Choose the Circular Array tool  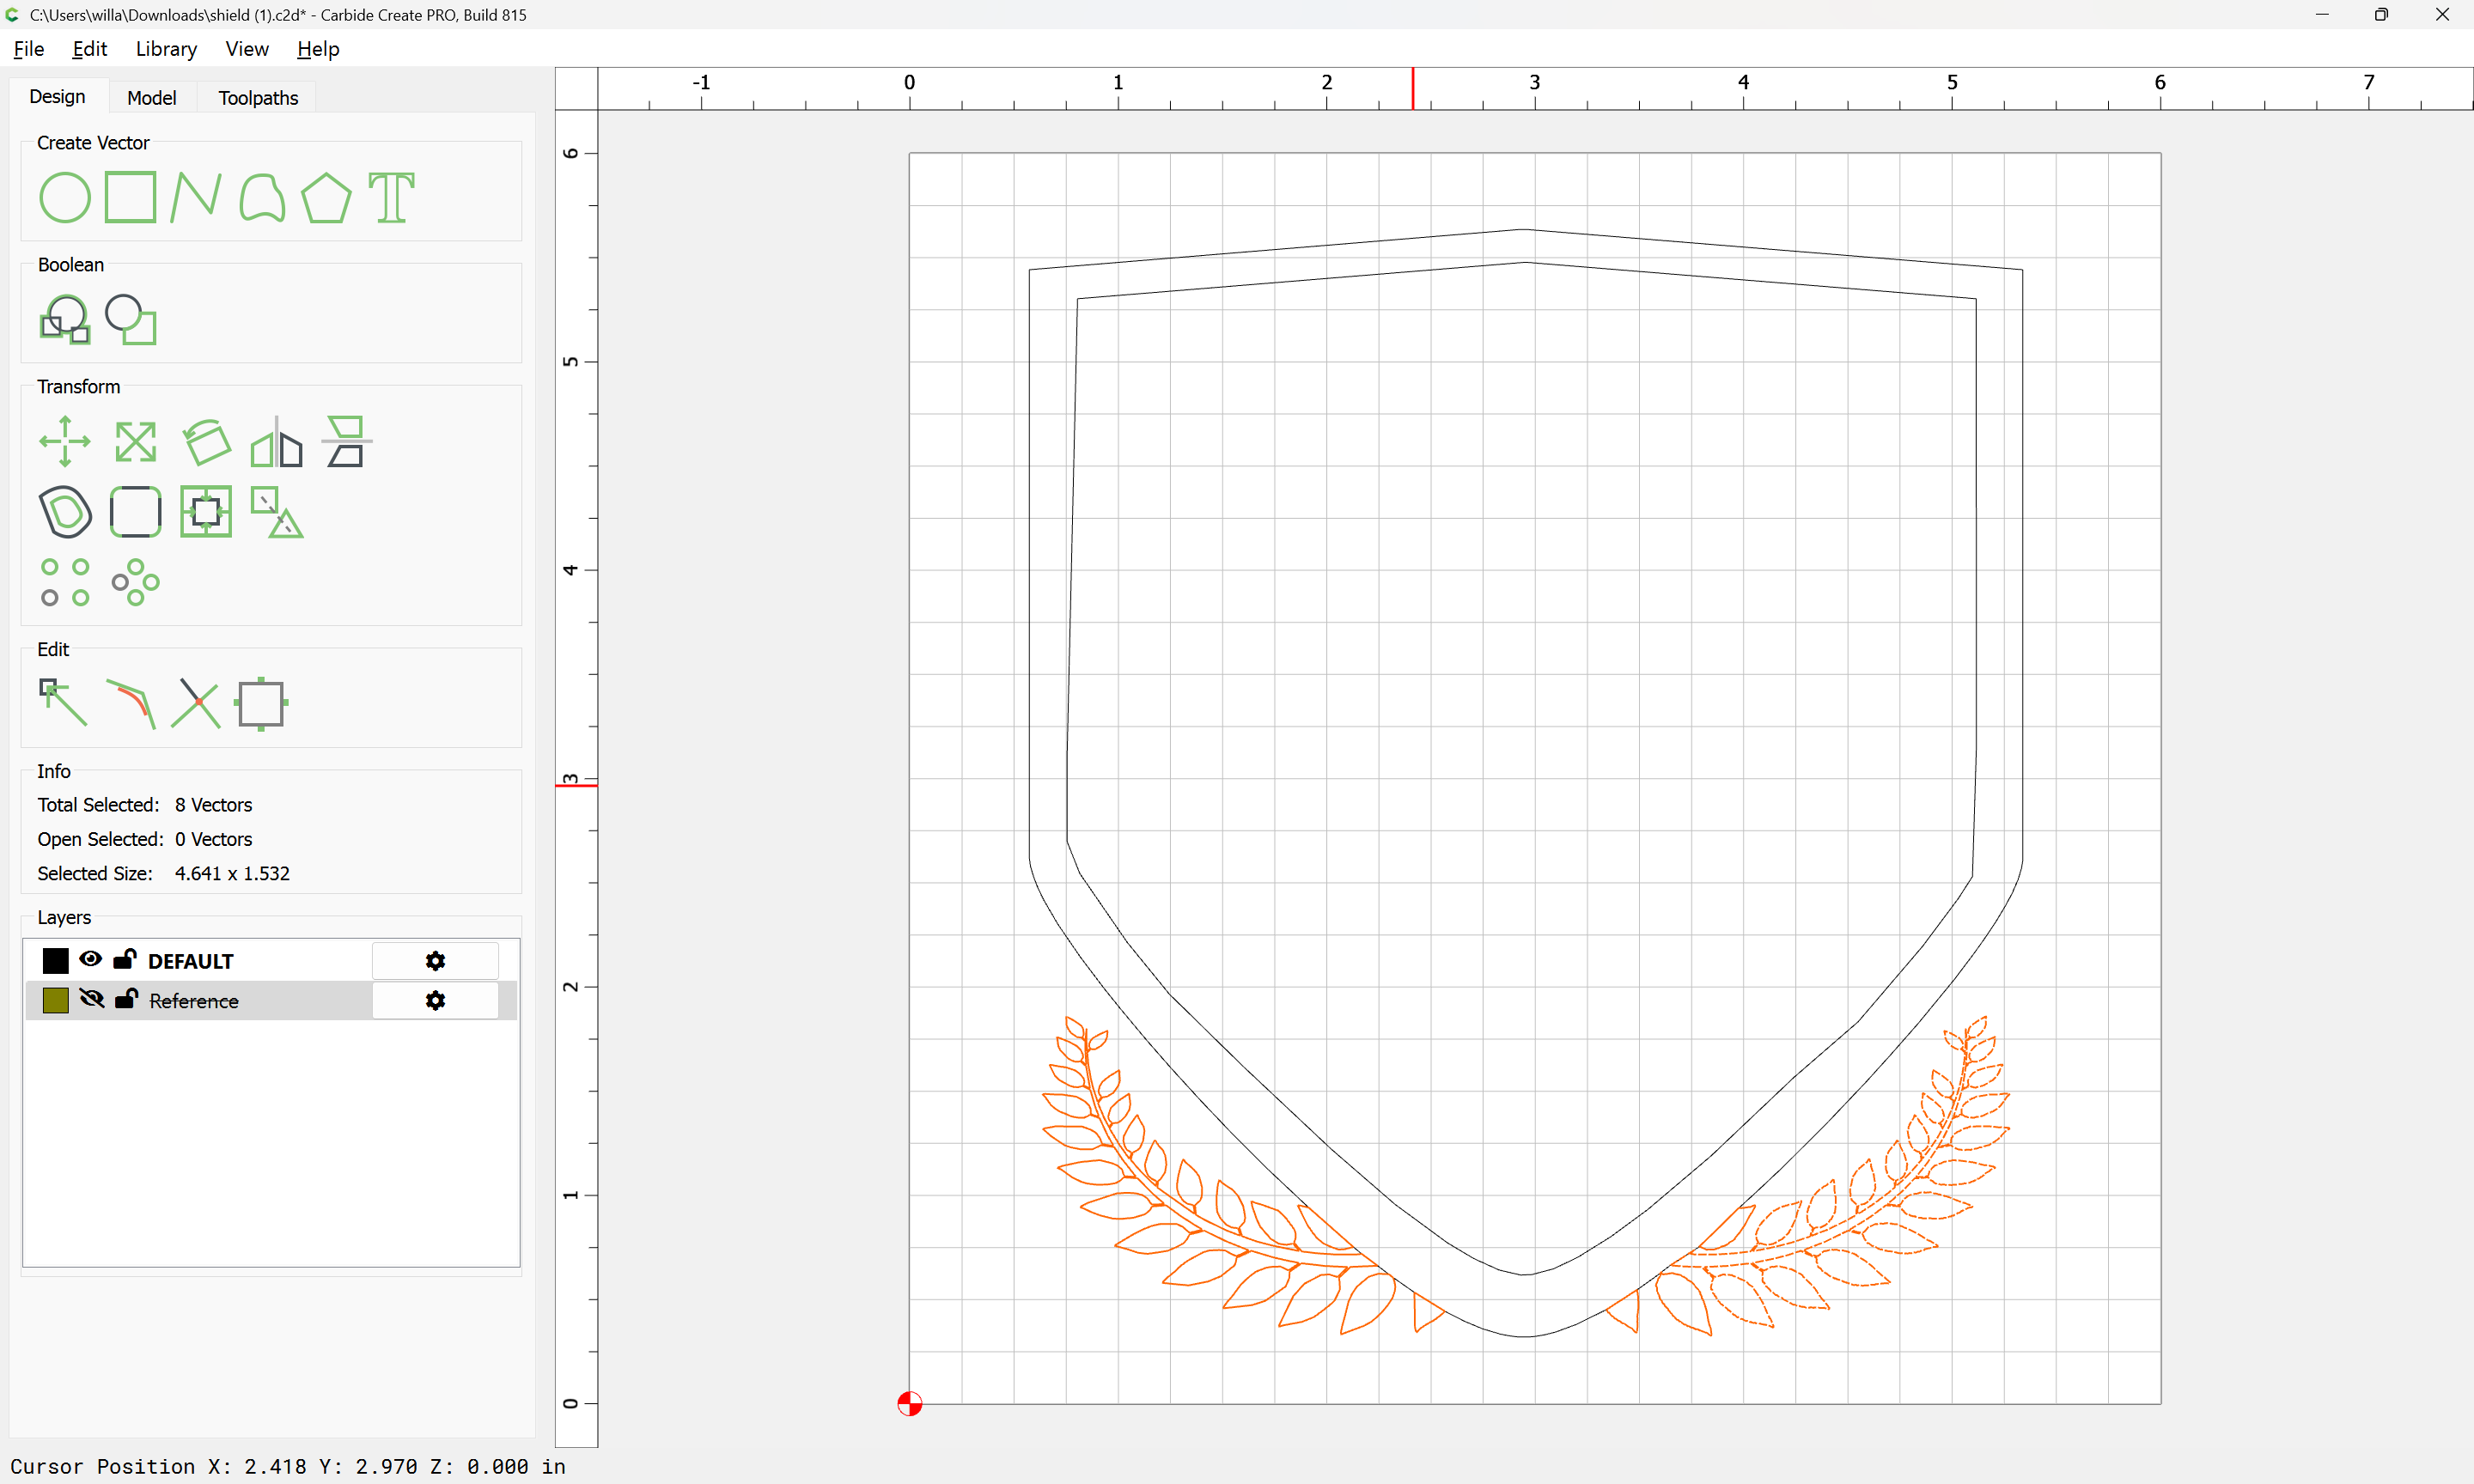pos(136,582)
